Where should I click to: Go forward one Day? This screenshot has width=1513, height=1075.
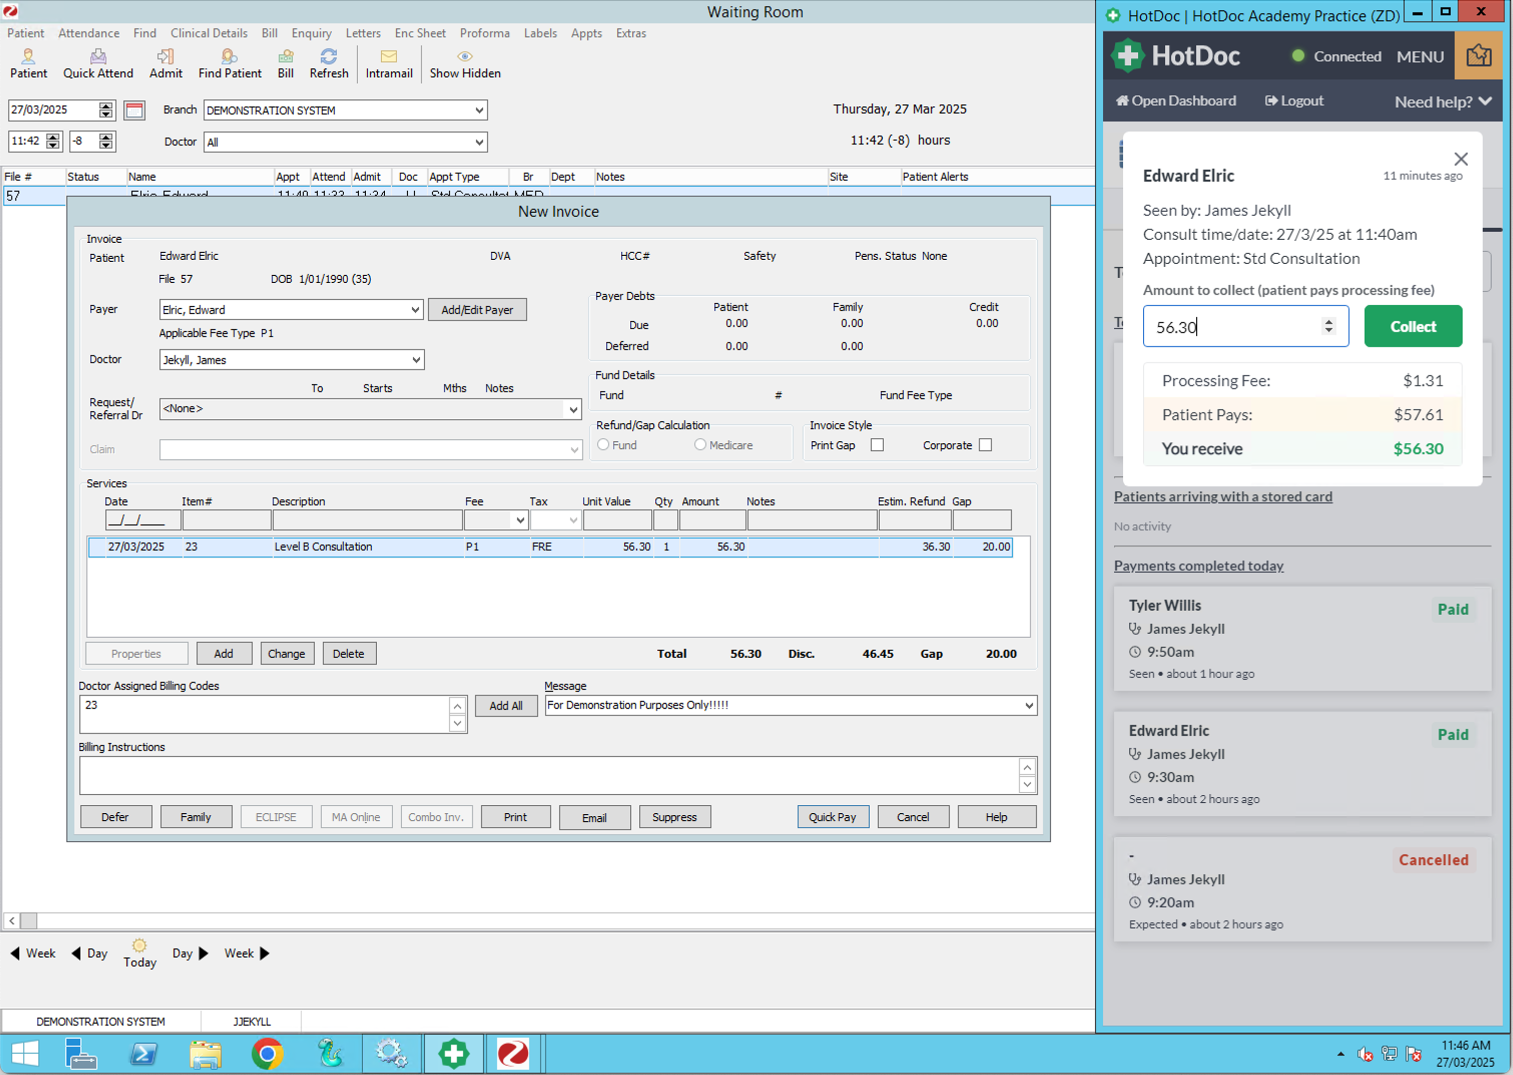190,954
